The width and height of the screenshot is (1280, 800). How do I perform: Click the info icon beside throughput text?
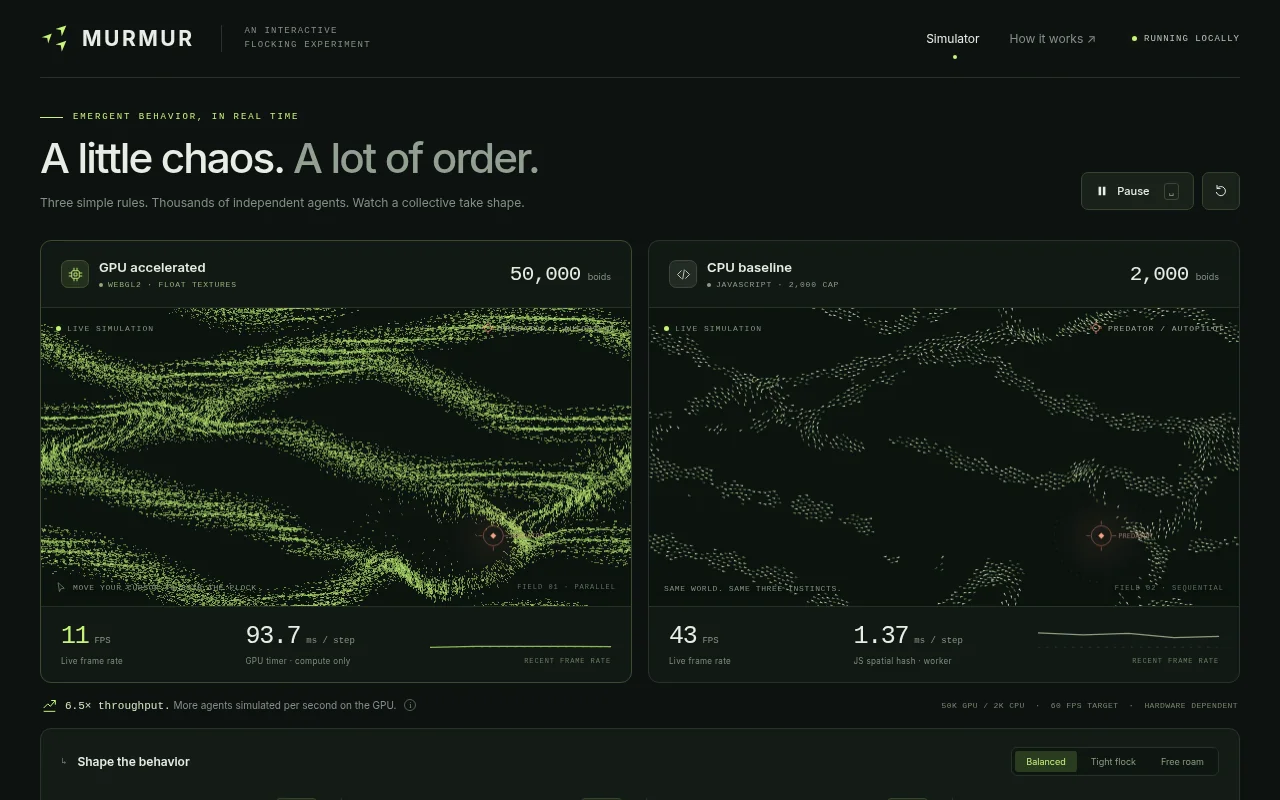(x=410, y=705)
